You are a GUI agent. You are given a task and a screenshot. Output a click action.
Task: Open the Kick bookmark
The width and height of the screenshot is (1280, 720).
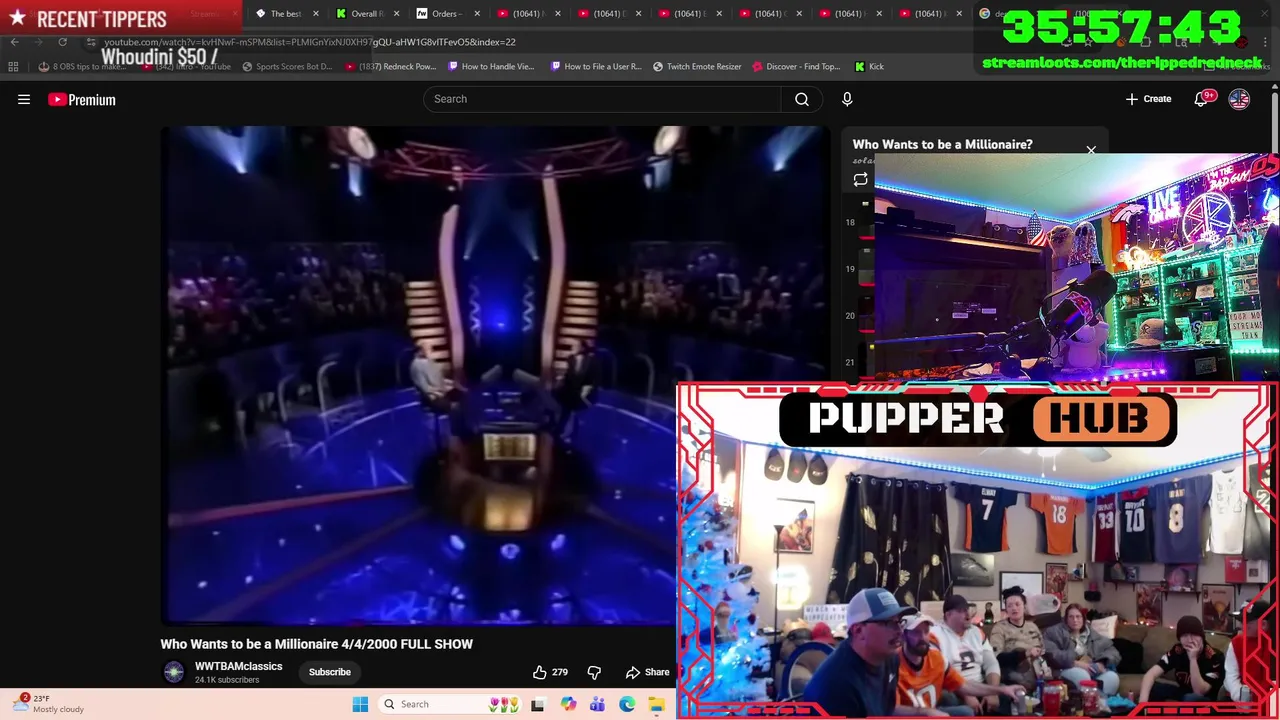pos(869,67)
